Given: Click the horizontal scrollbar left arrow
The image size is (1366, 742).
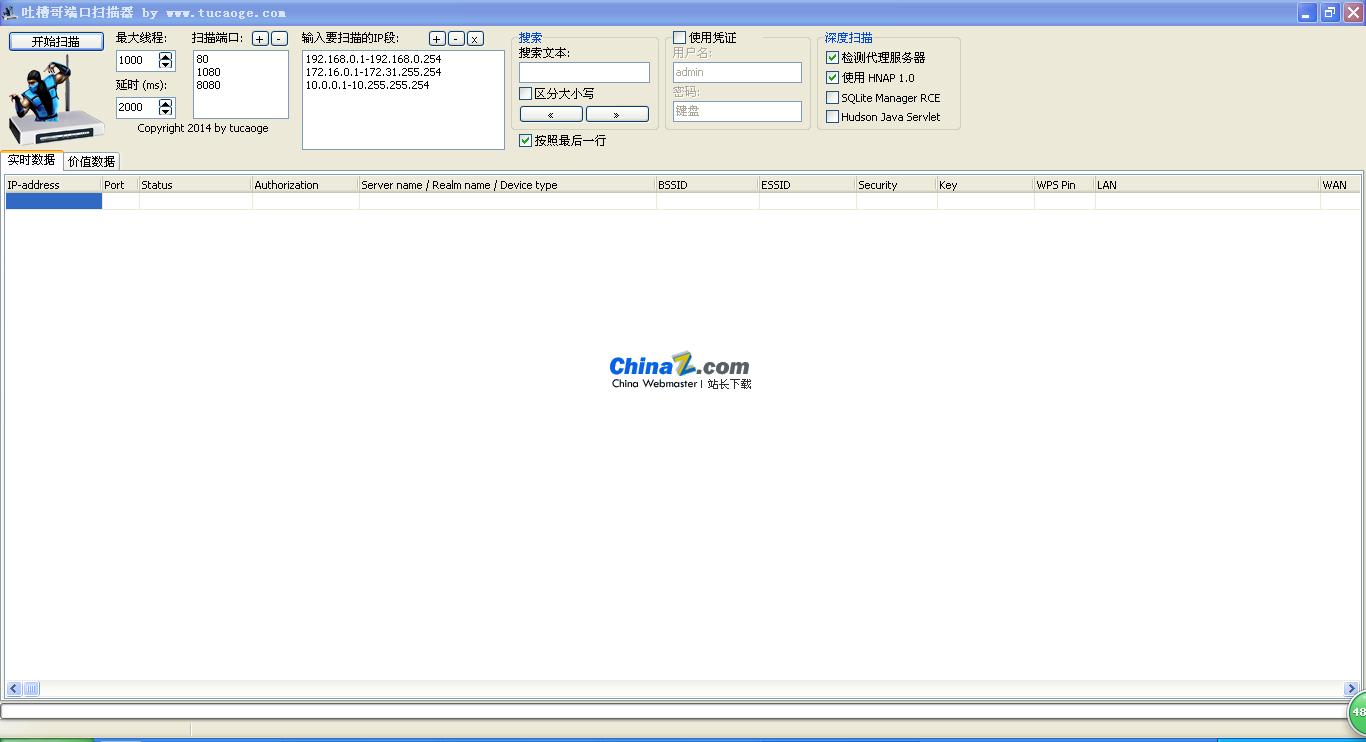Looking at the screenshot, I should pos(14,689).
